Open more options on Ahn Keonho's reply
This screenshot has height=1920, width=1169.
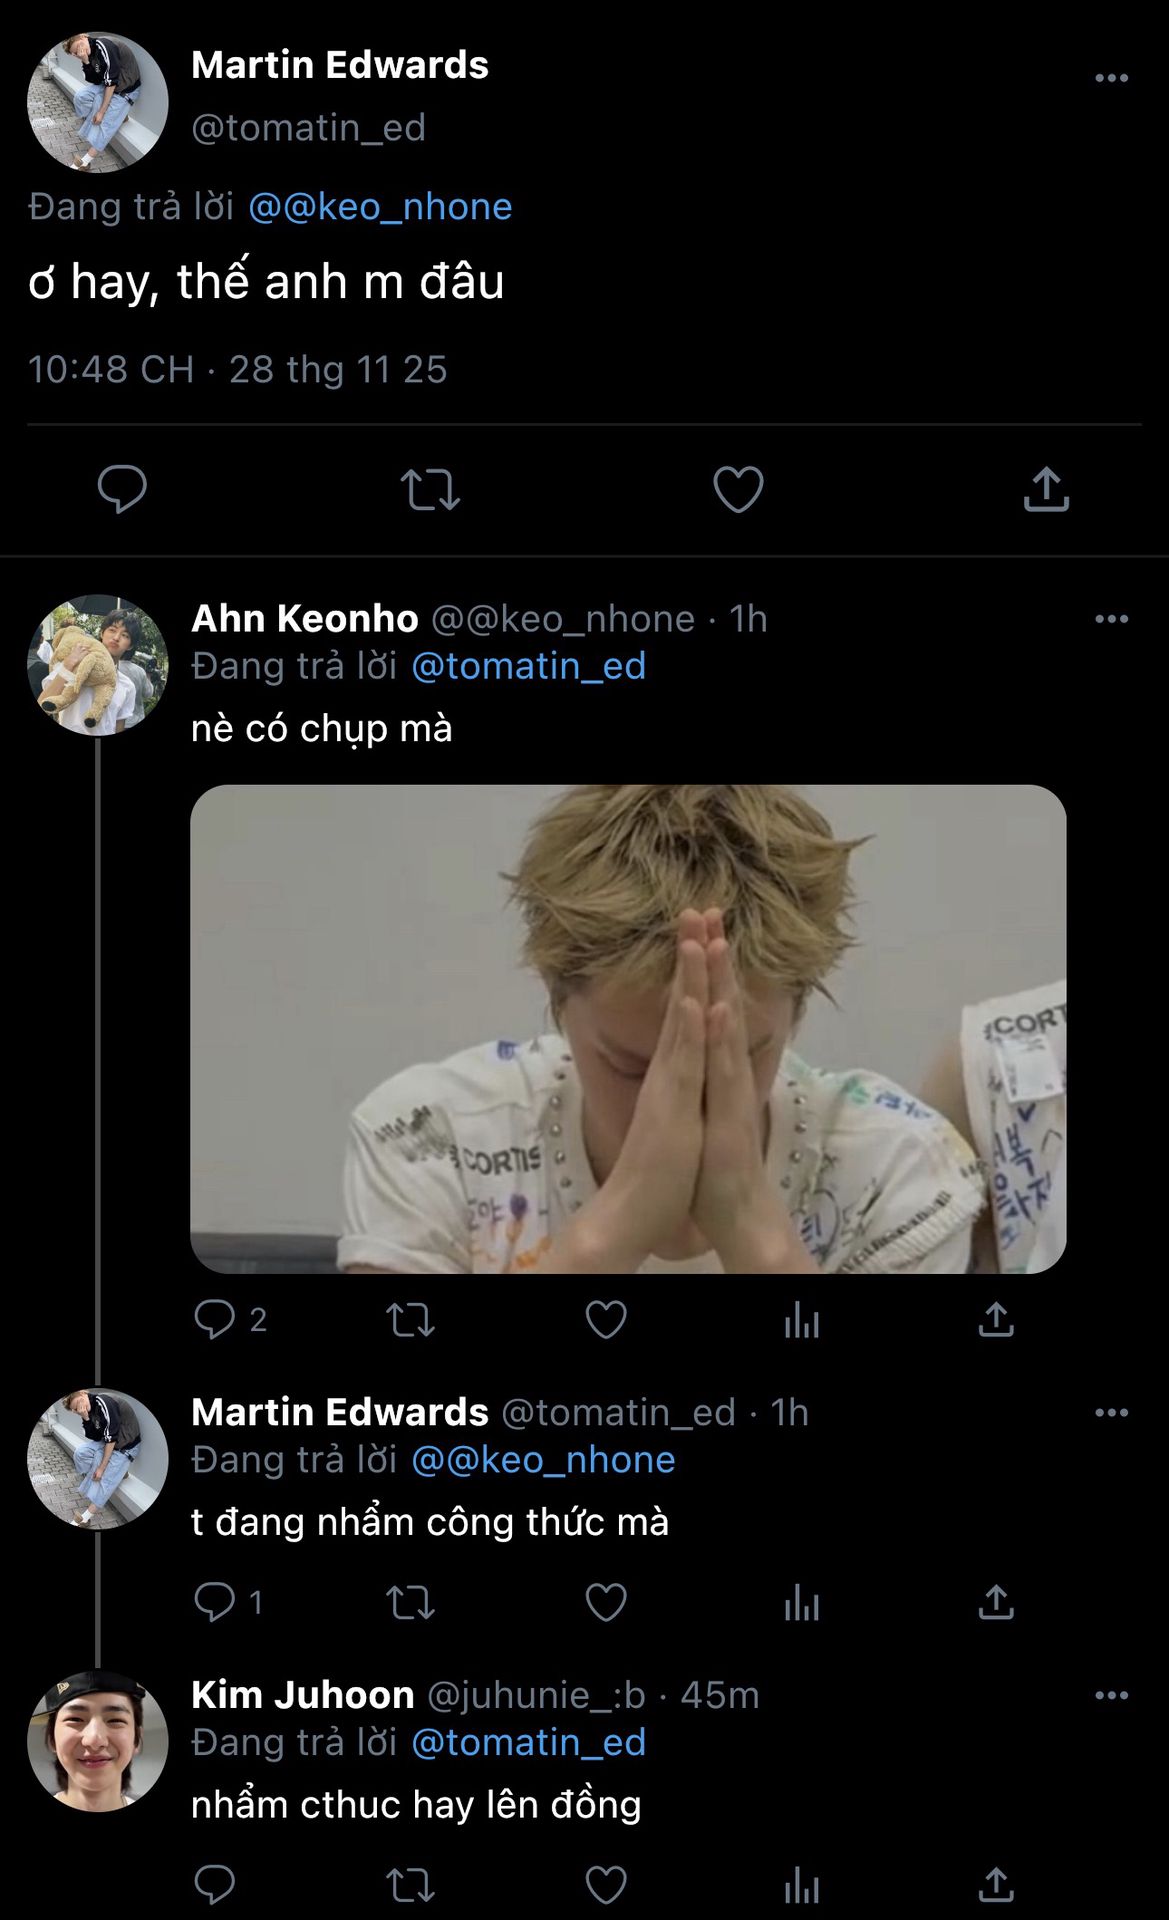pyautogui.click(x=1111, y=619)
